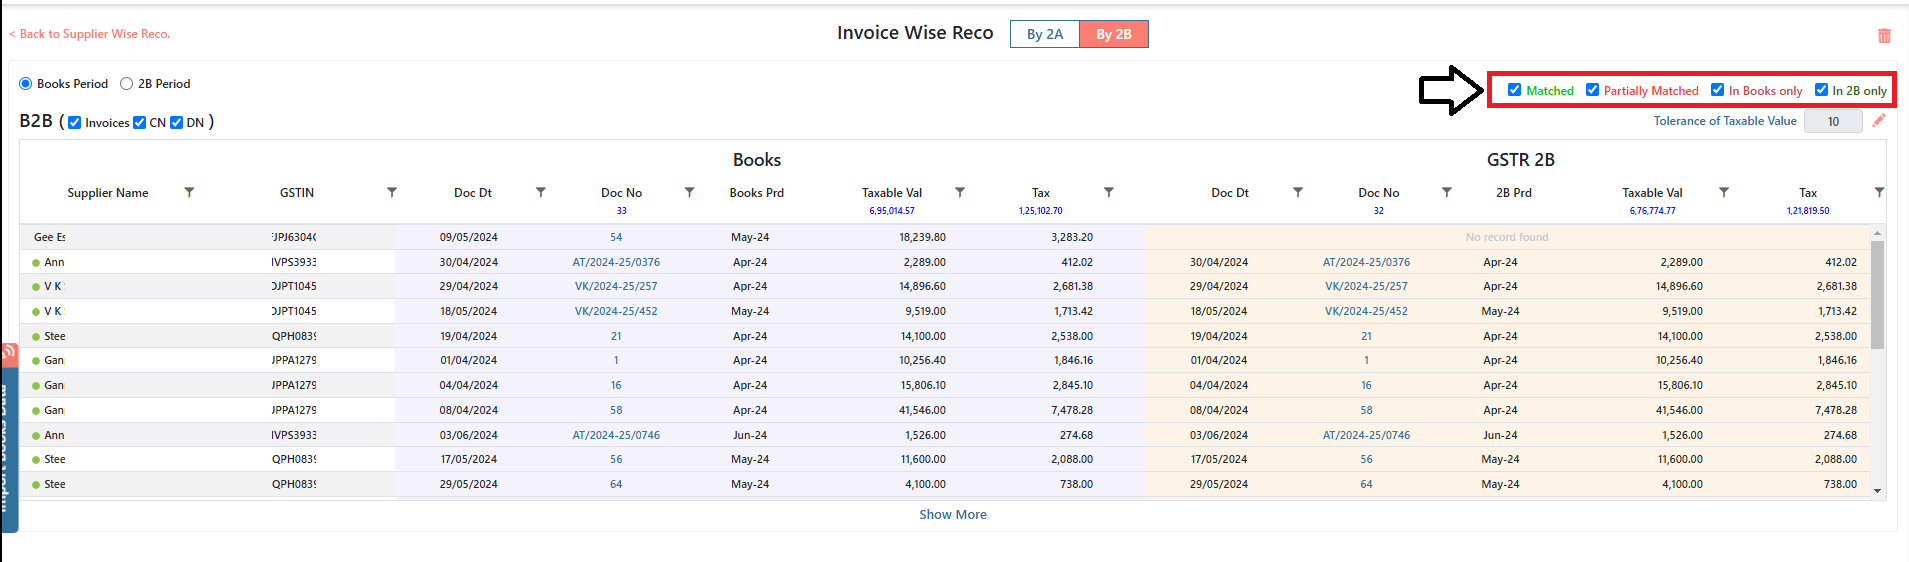The height and width of the screenshot is (562, 1909).
Task: Click the 2B Prd column header
Action: pos(1514,193)
